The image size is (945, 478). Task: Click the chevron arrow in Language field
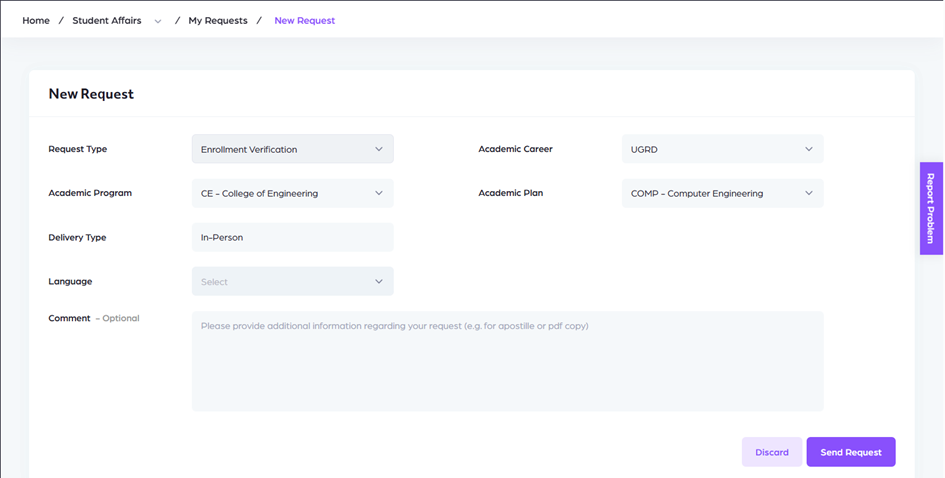pyautogui.click(x=379, y=282)
